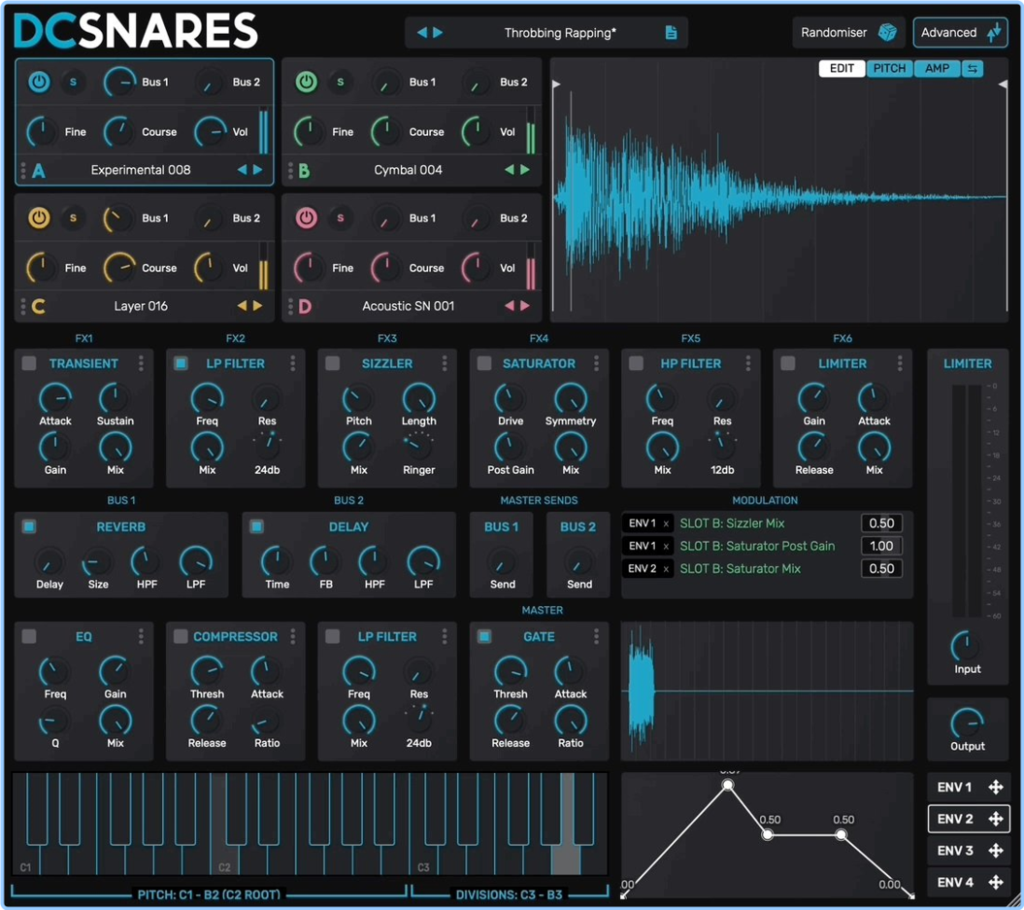1024x910 pixels.
Task: Select next sample for layer B
Action: 525,170
